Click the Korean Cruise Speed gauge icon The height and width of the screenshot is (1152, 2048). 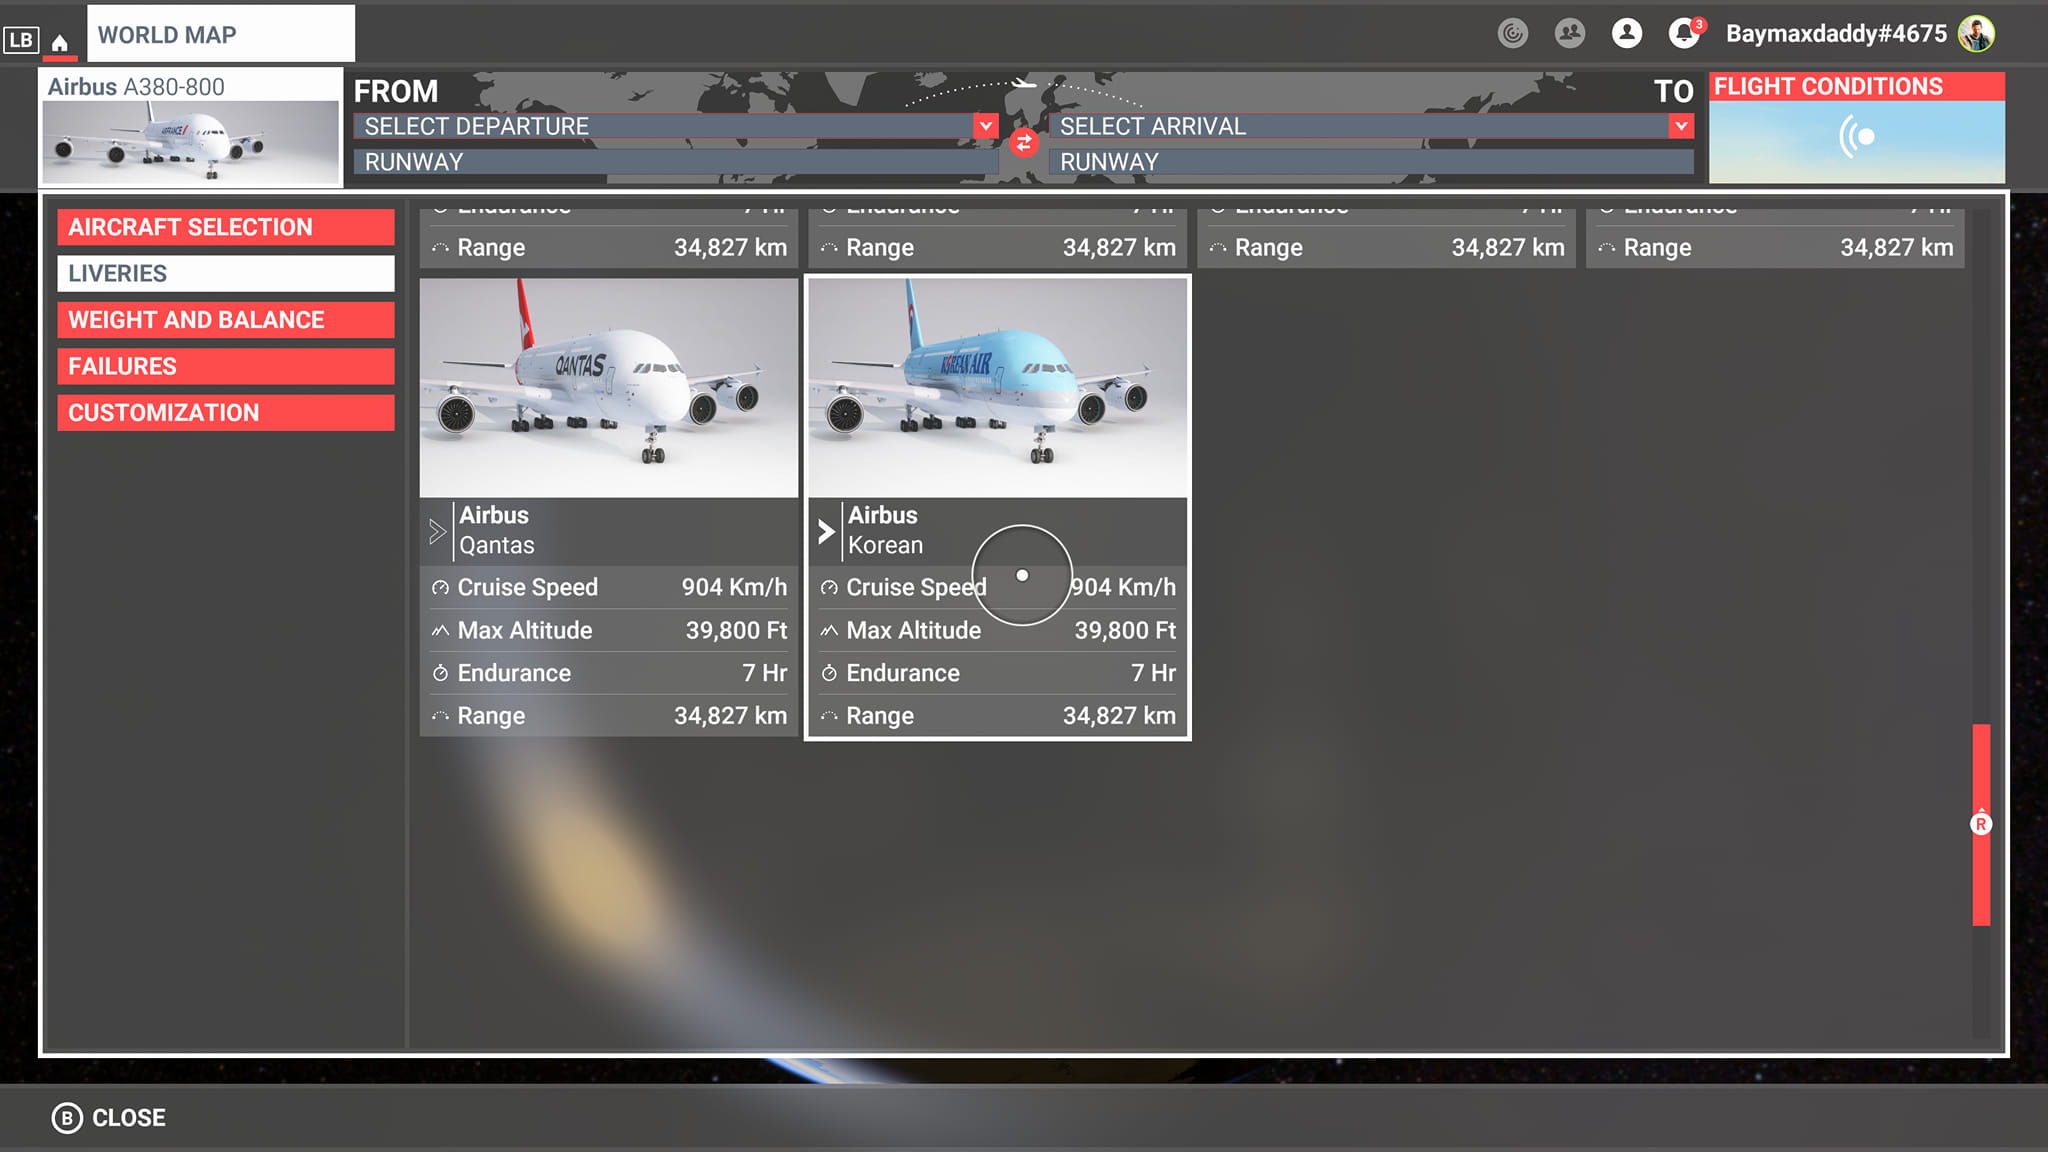(829, 588)
